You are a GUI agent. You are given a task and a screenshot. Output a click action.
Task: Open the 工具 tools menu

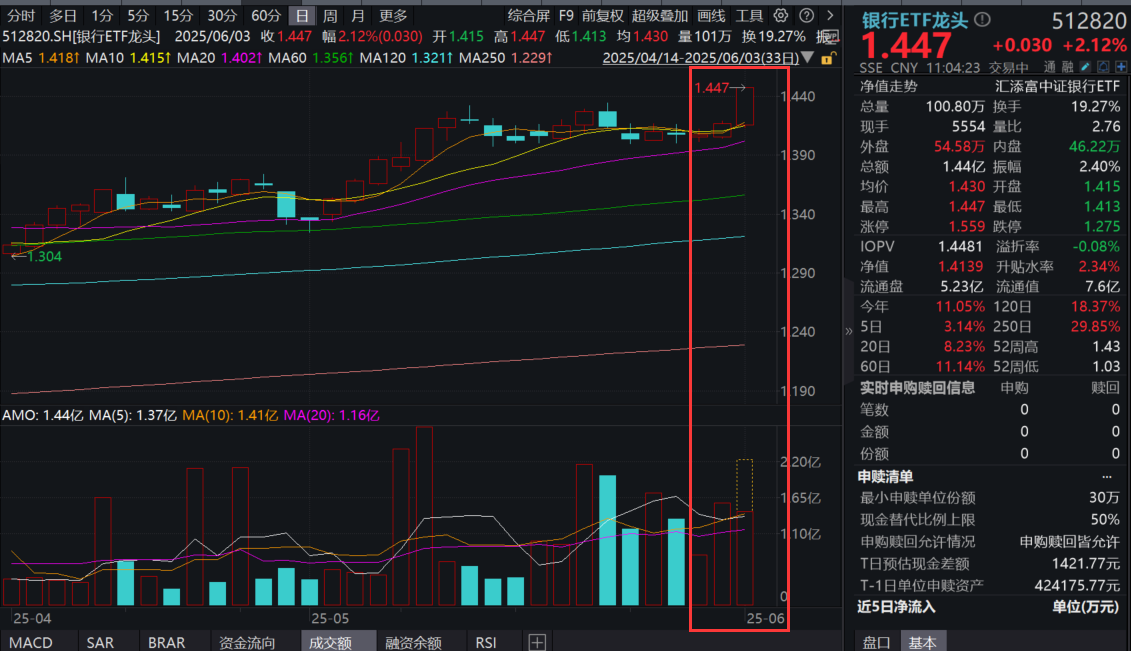click(749, 15)
